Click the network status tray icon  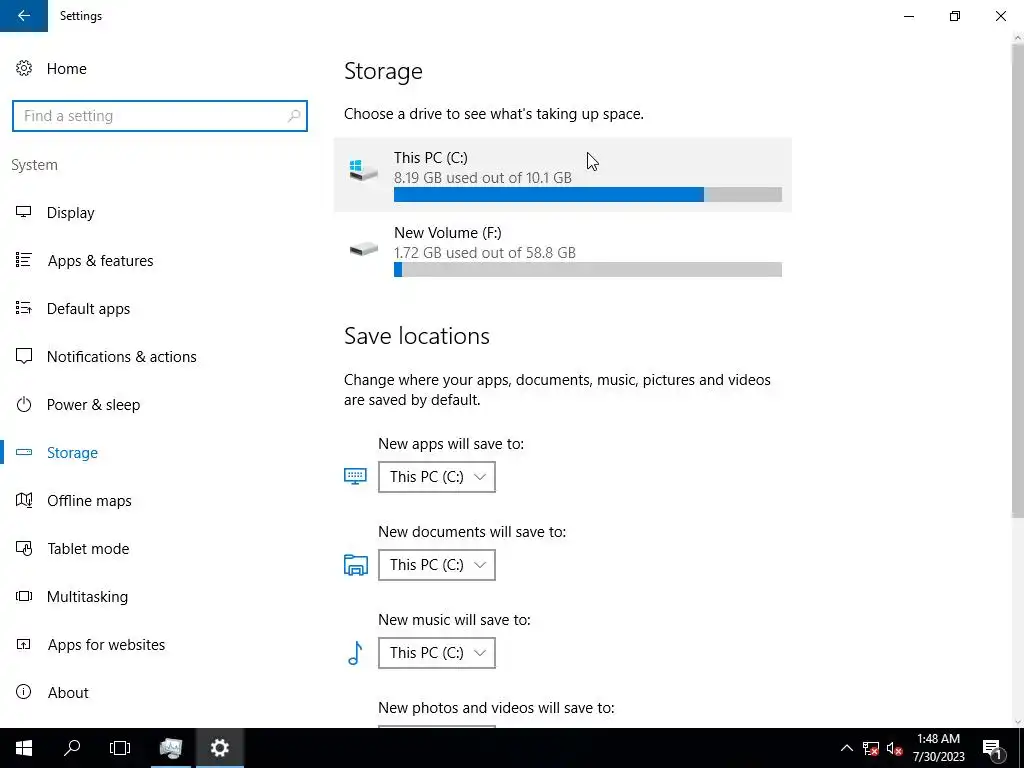[871, 748]
